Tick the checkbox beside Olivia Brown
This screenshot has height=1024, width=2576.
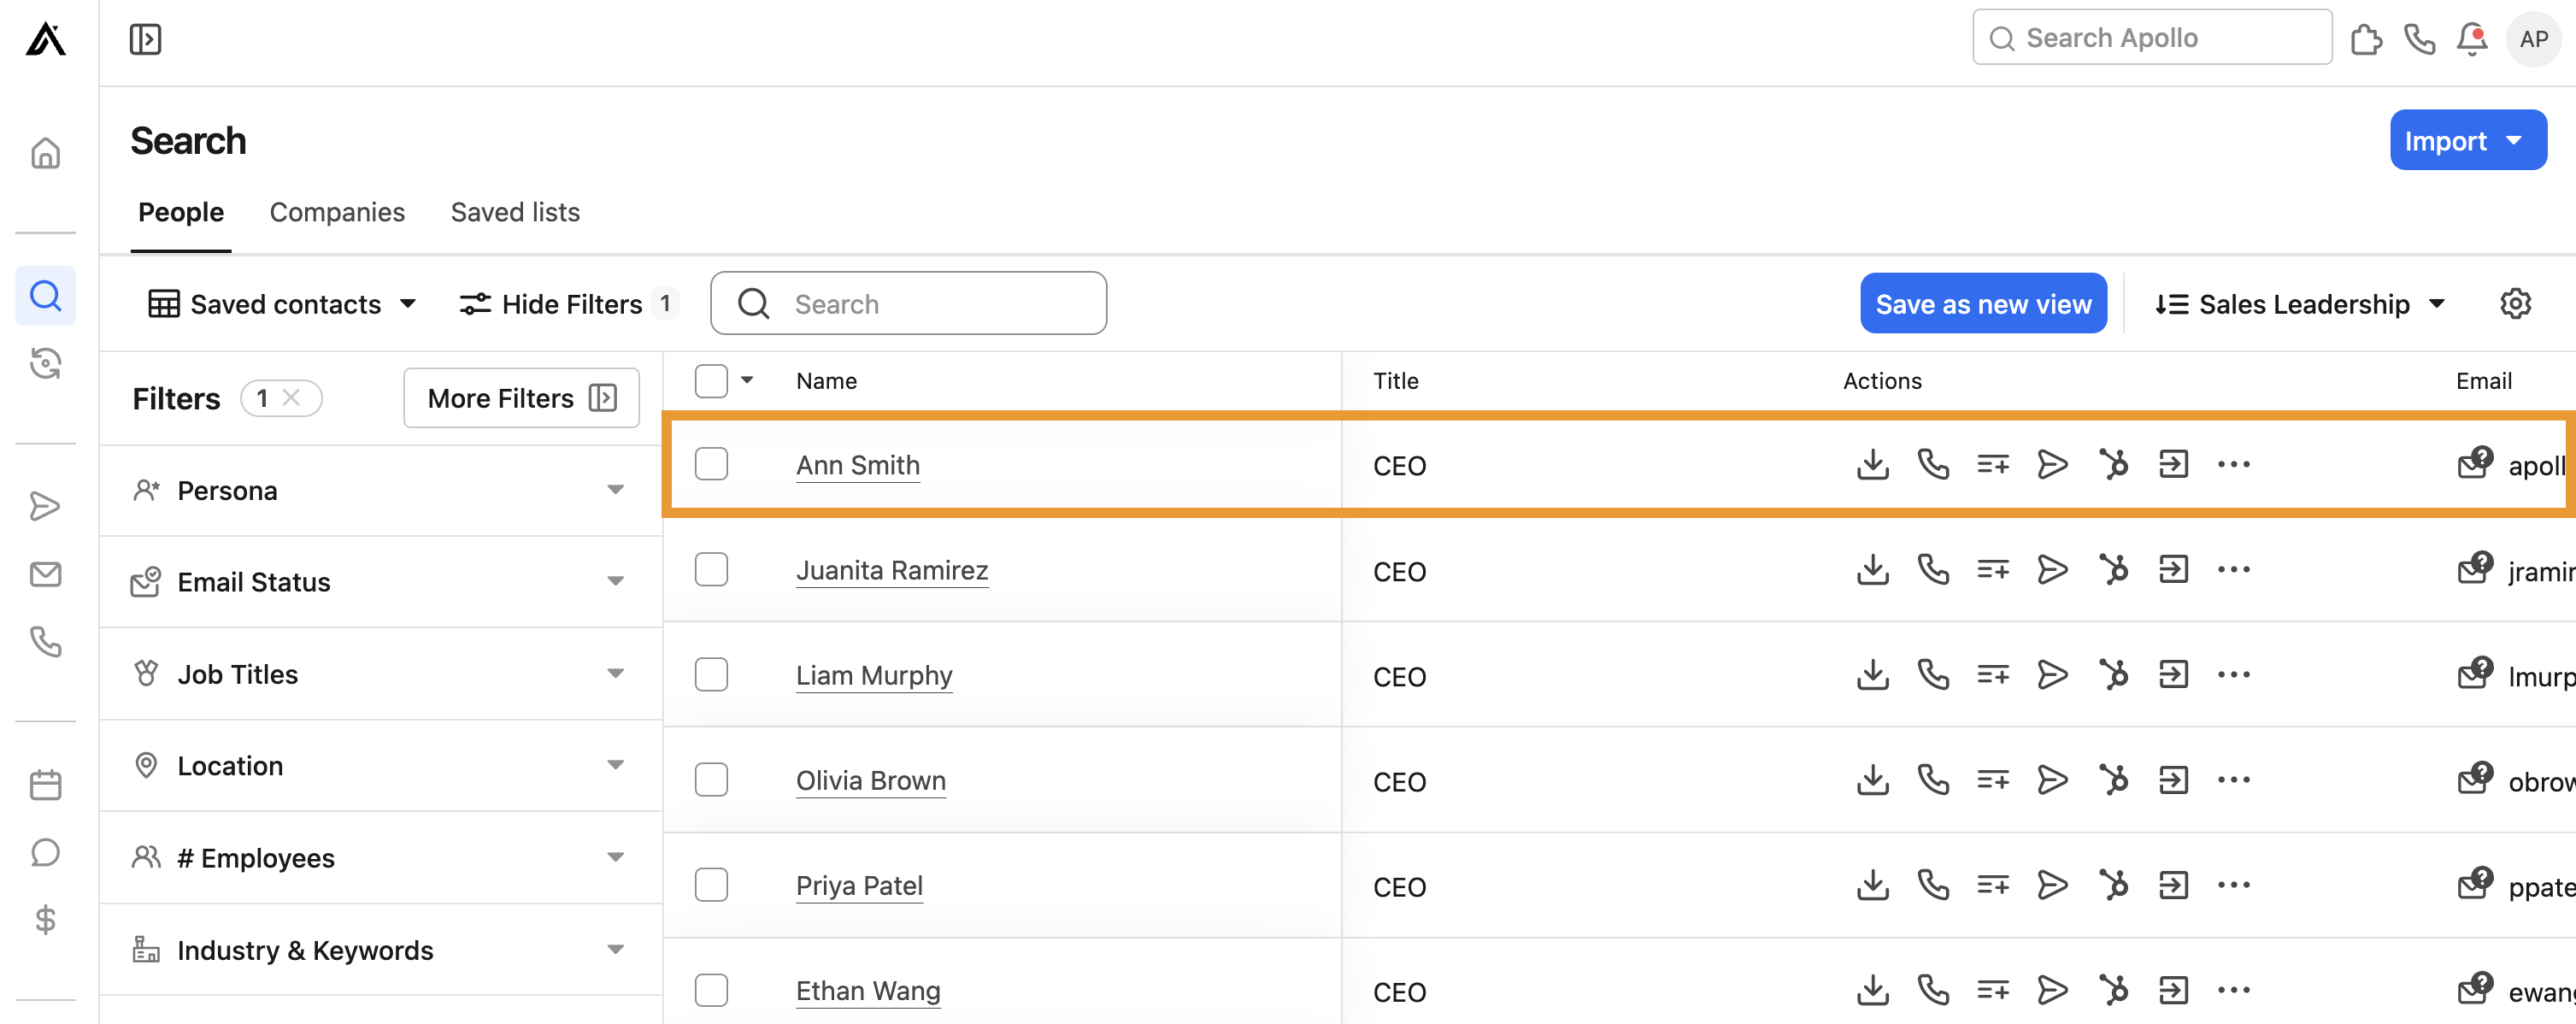[711, 779]
